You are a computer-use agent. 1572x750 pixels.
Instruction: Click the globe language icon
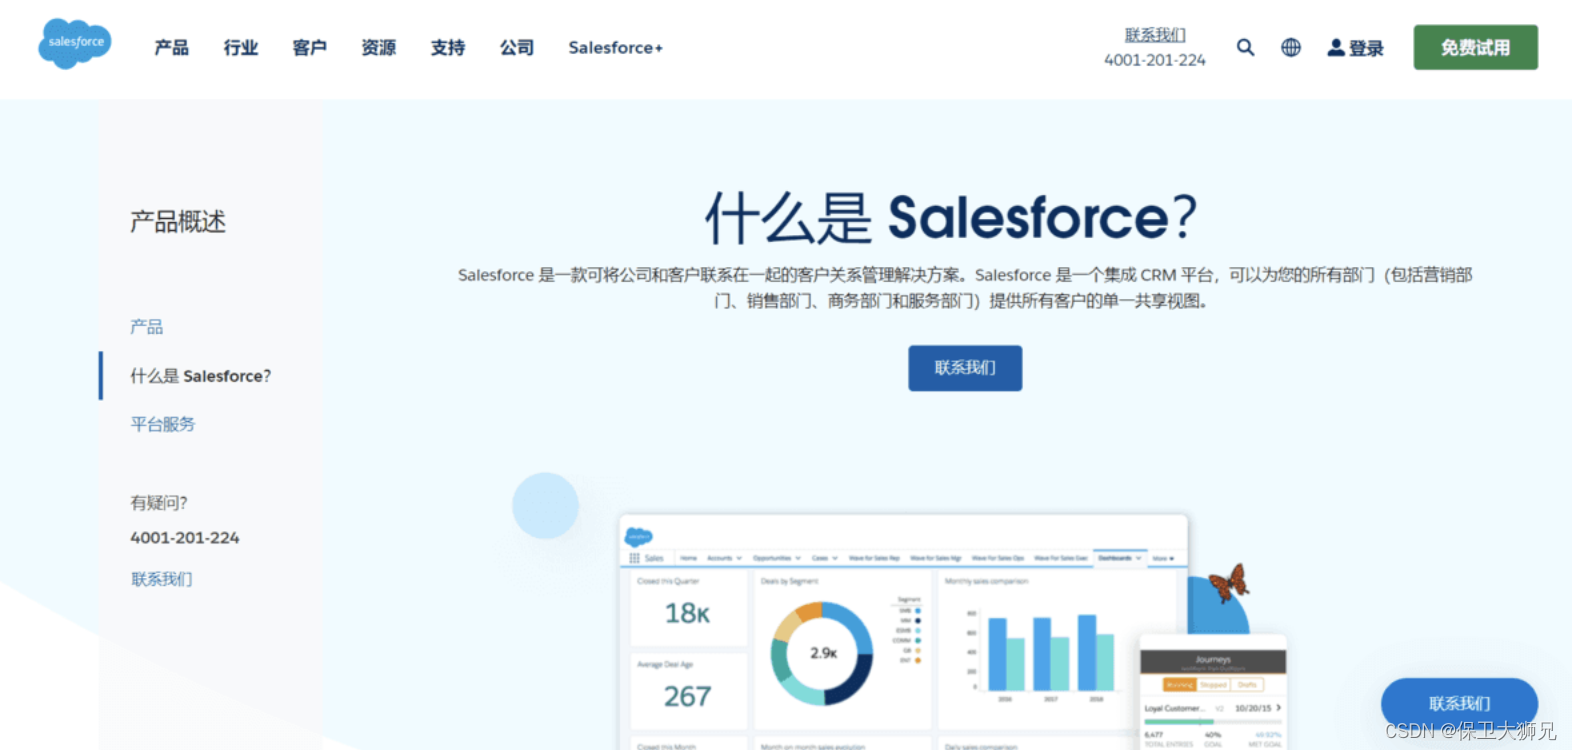pyautogui.click(x=1291, y=47)
